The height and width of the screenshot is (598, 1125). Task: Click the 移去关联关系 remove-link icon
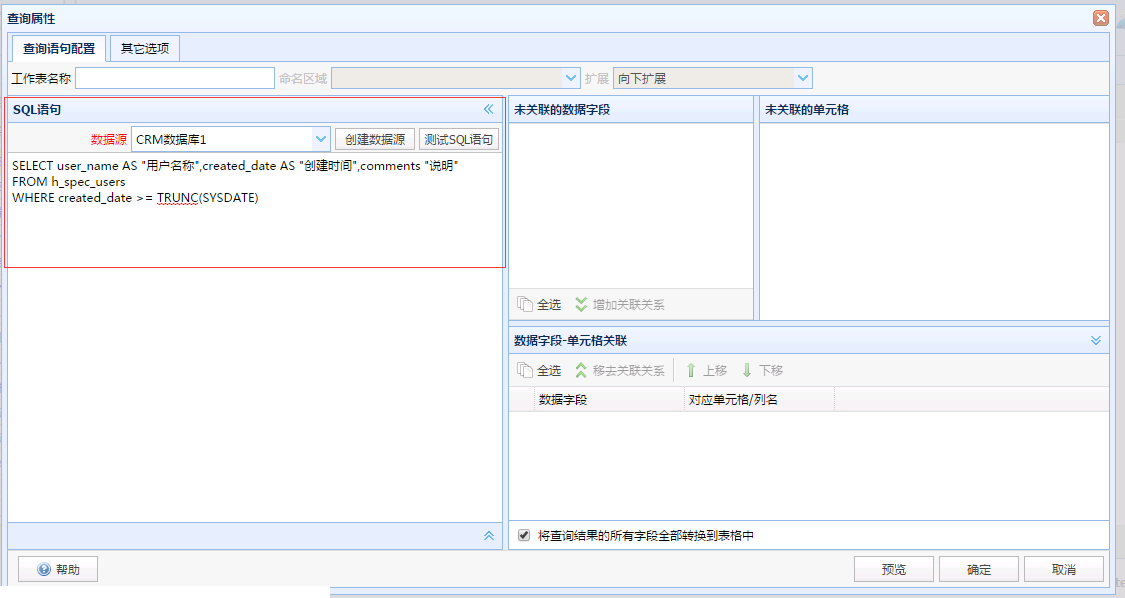pyautogui.click(x=581, y=370)
